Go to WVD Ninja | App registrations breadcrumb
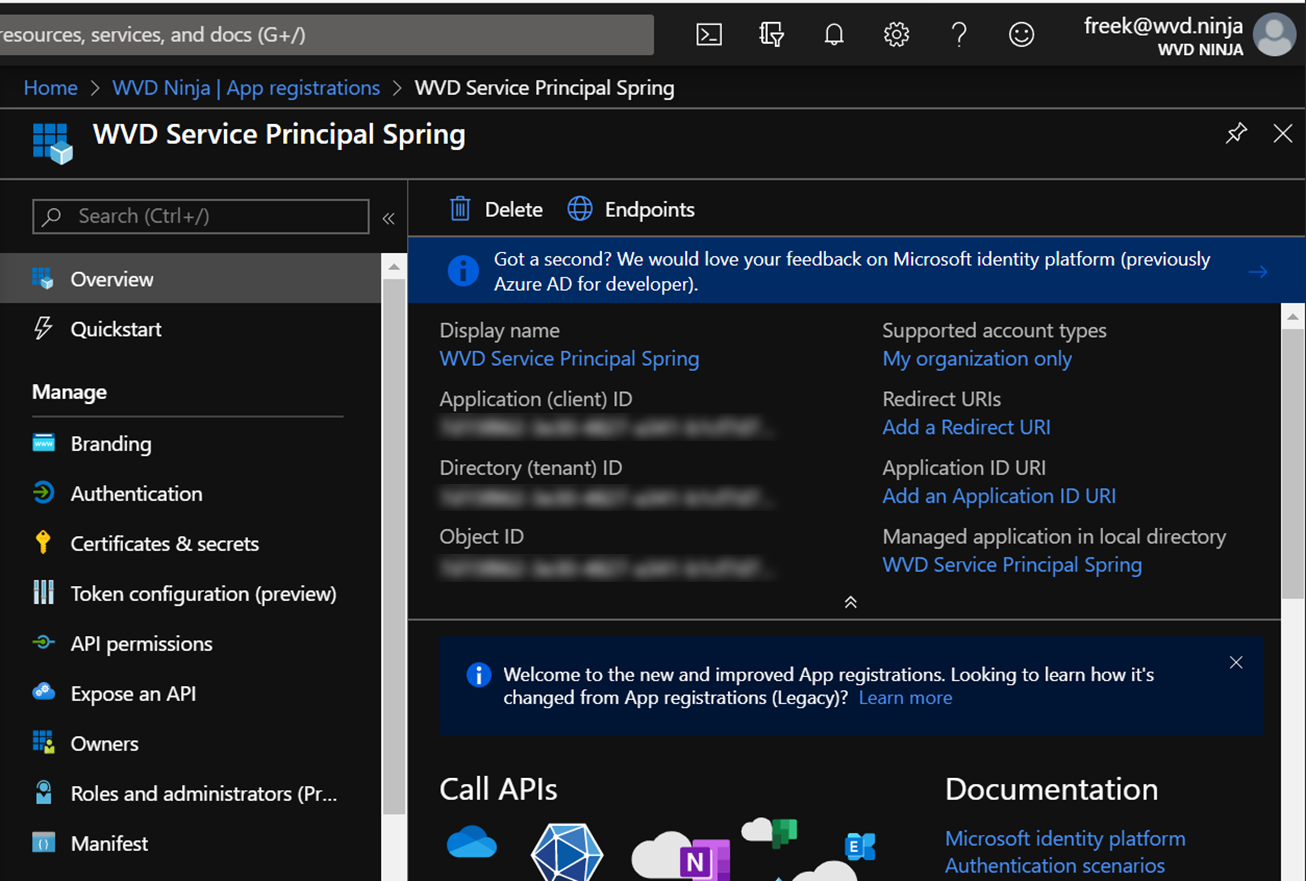Image resolution: width=1306 pixels, height=881 pixels. click(246, 88)
